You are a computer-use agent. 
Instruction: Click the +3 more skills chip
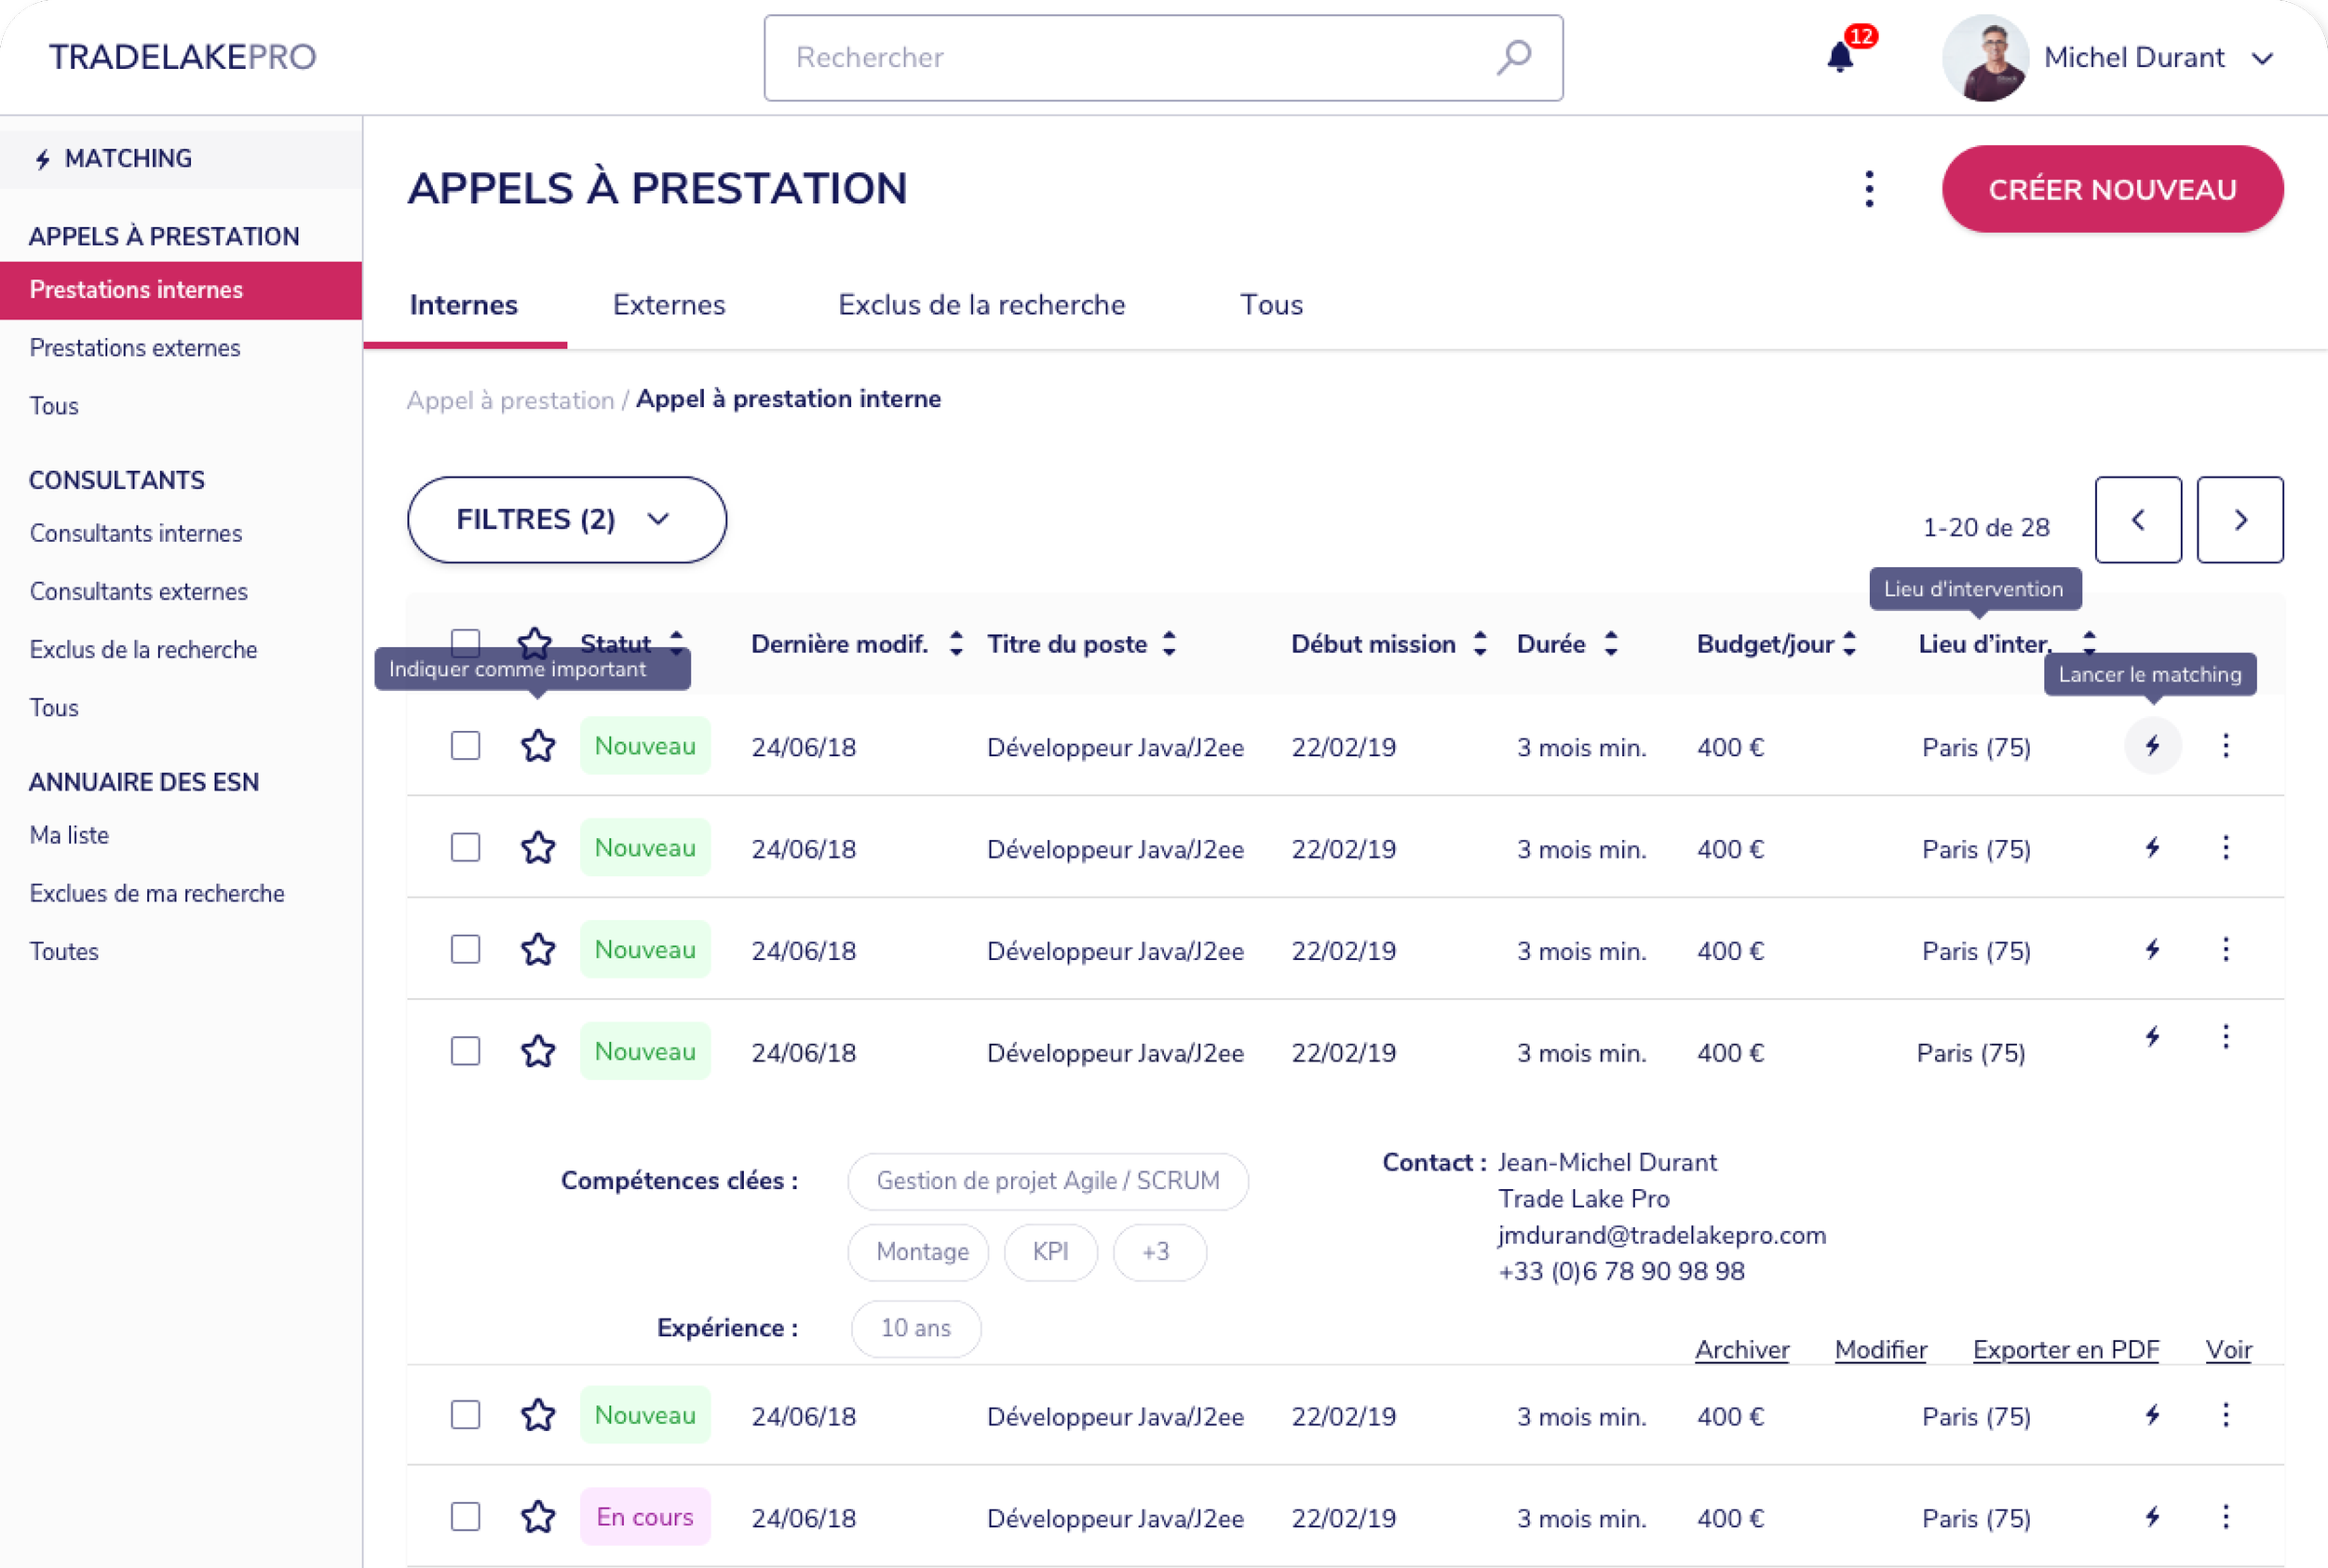1158,1252
